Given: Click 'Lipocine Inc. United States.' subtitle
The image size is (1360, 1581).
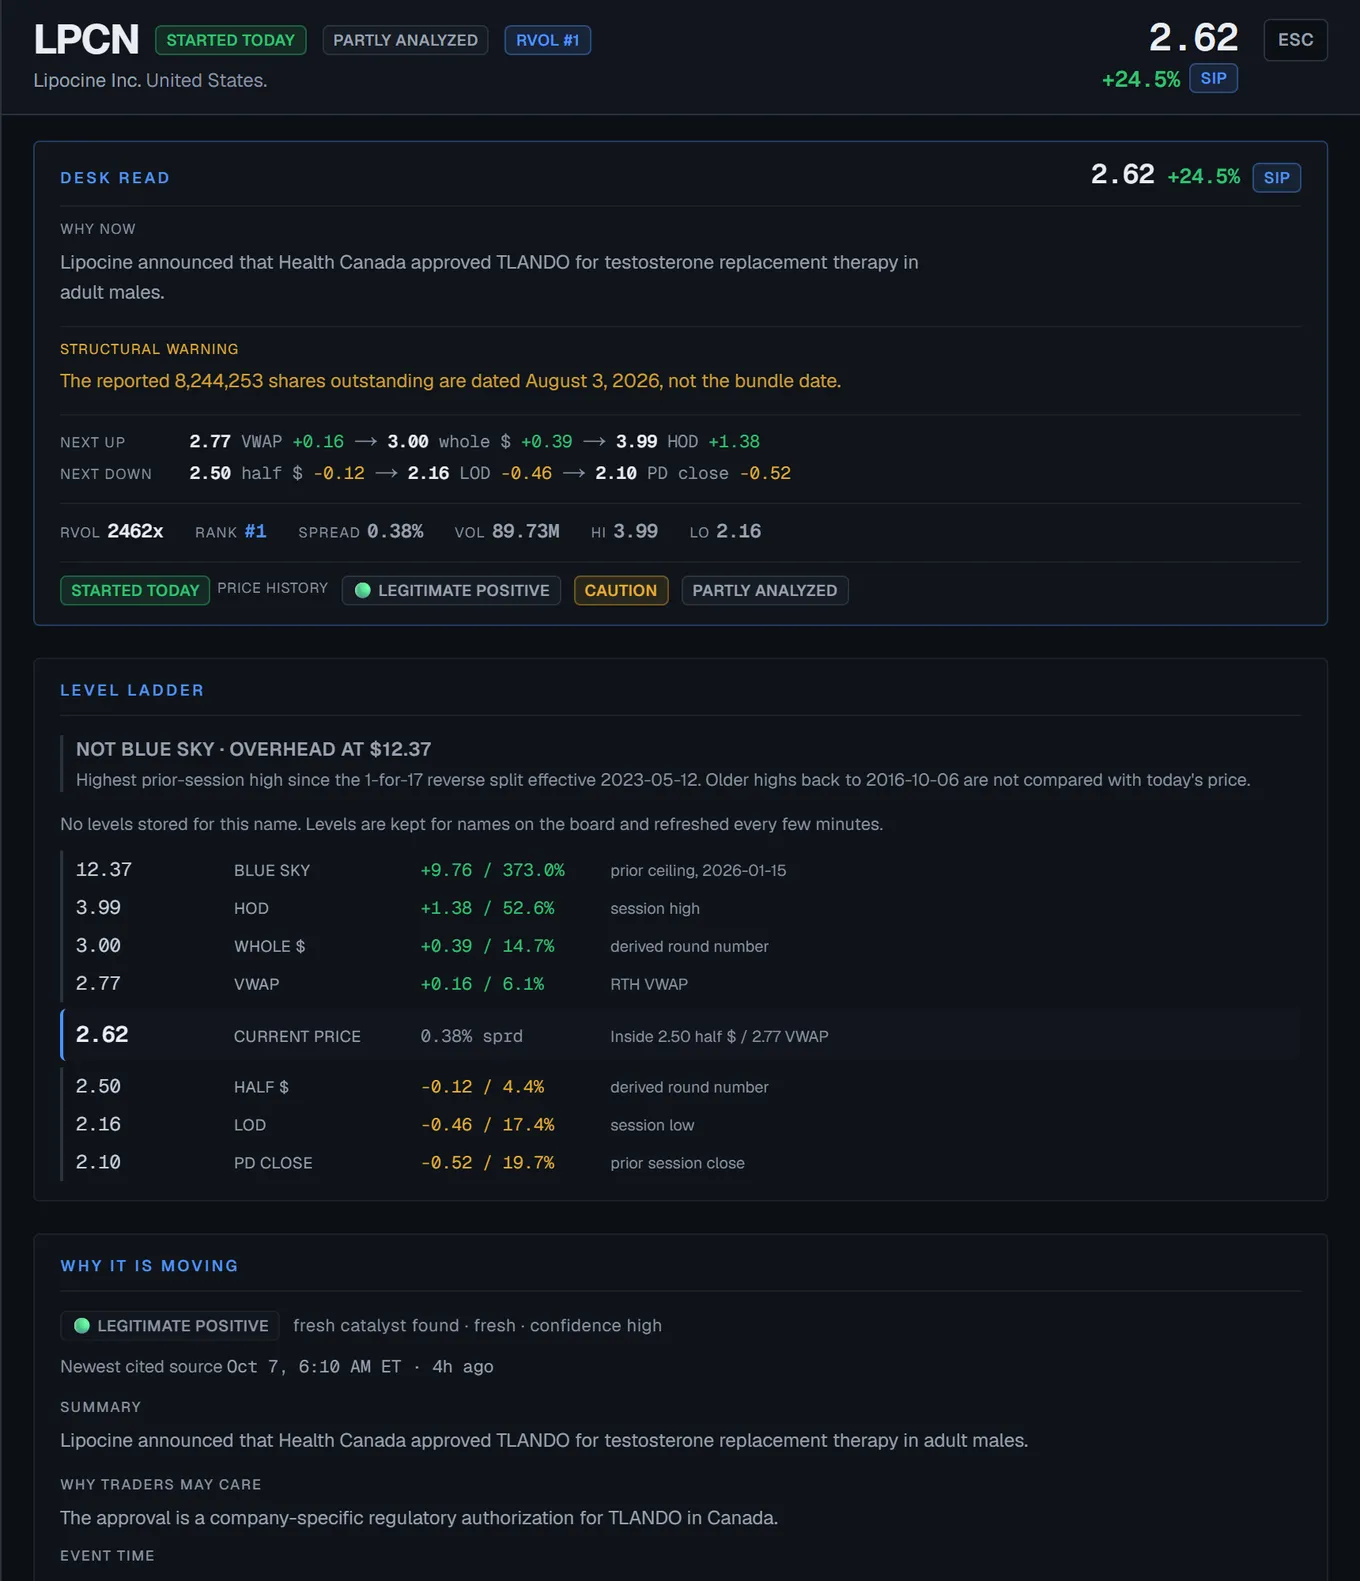Looking at the screenshot, I should (x=150, y=80).
